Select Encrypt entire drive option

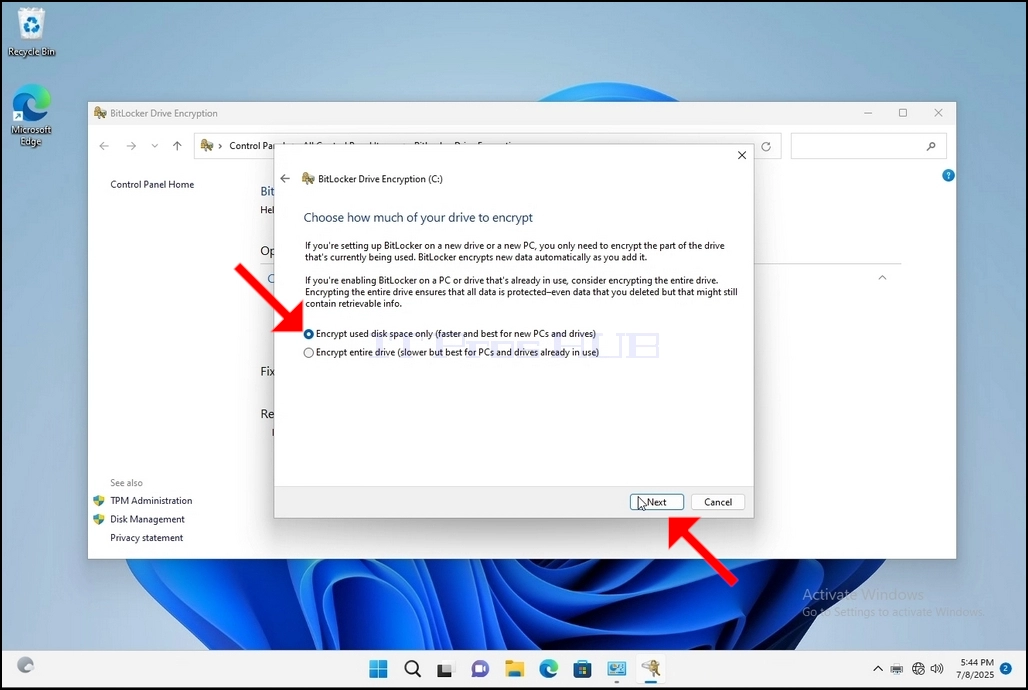point(451,352)
